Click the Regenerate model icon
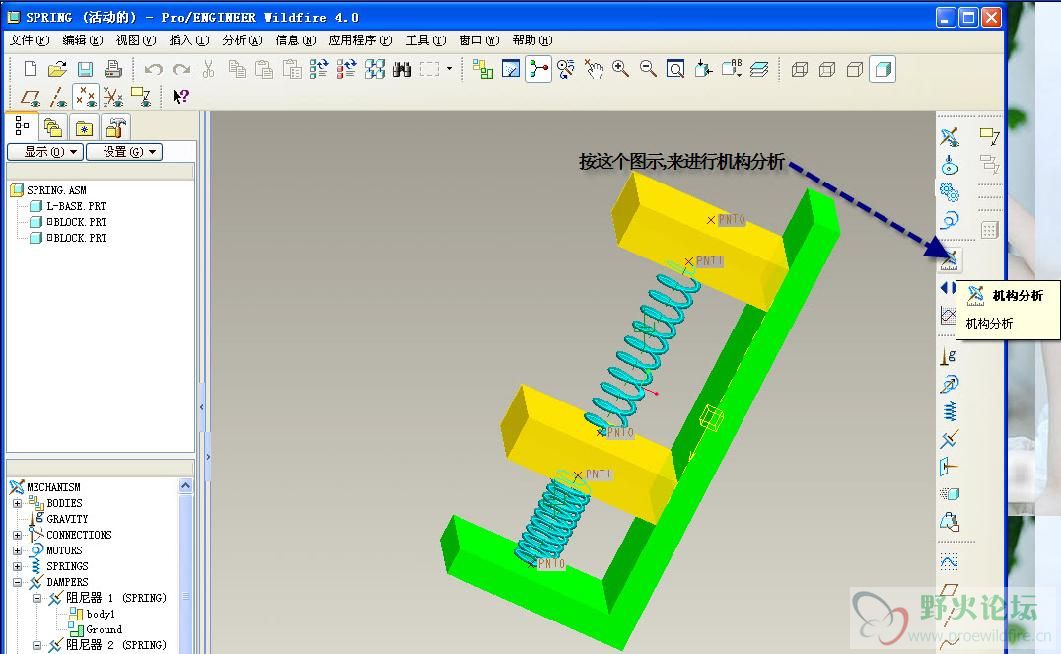The height and width of the screenshot is (654, 1061). click(319, 69)
